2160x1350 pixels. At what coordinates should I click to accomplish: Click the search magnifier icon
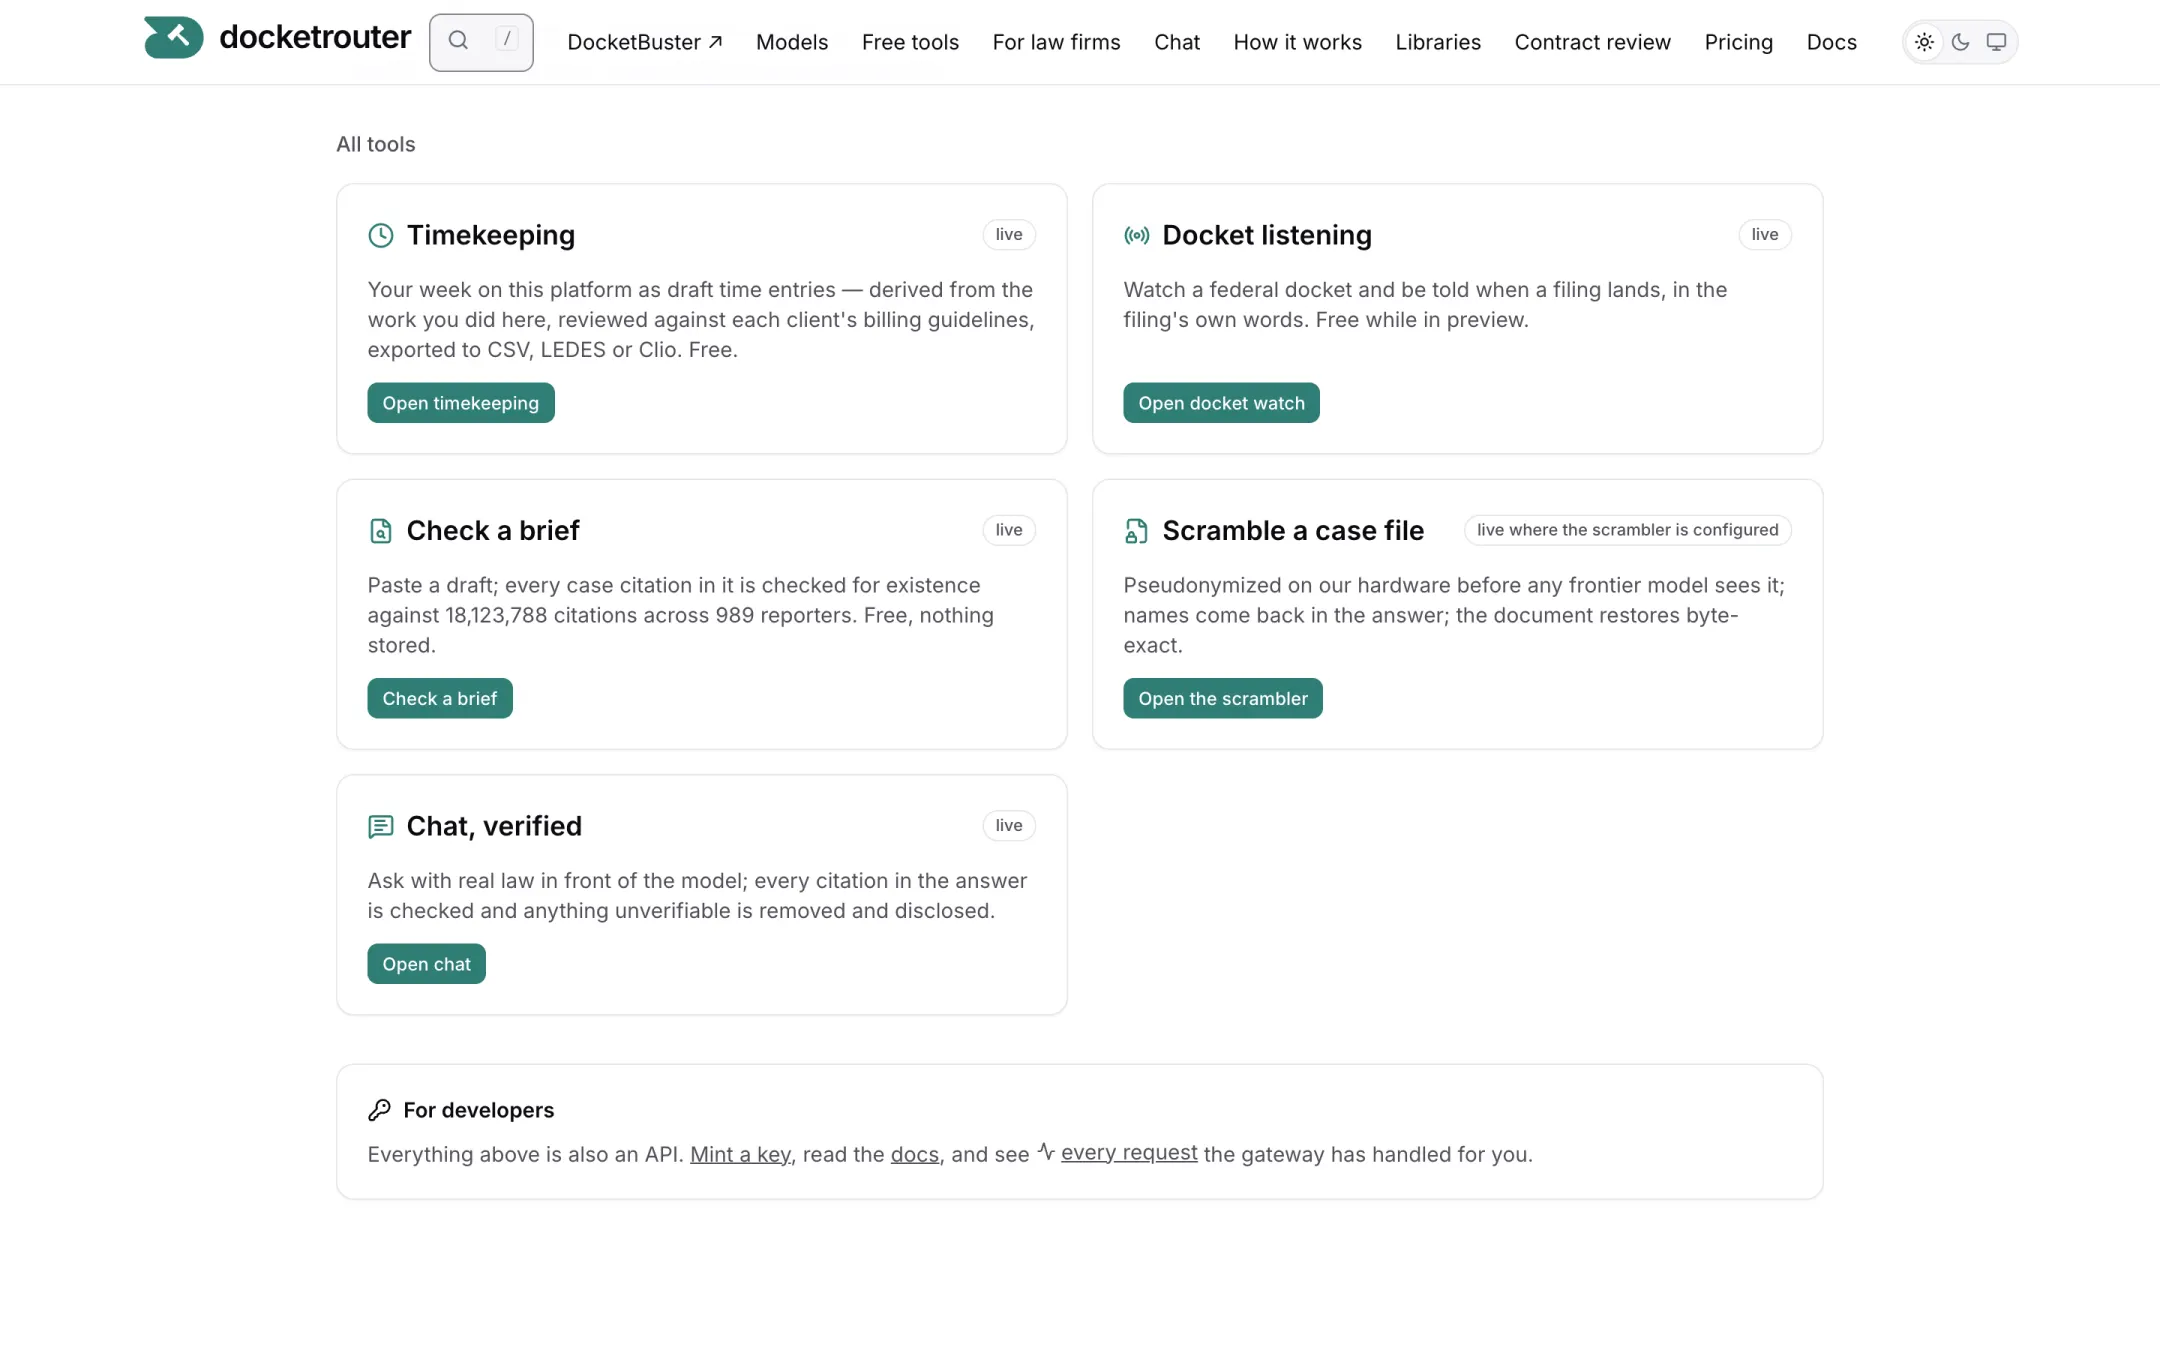click(x=458, y=41)
